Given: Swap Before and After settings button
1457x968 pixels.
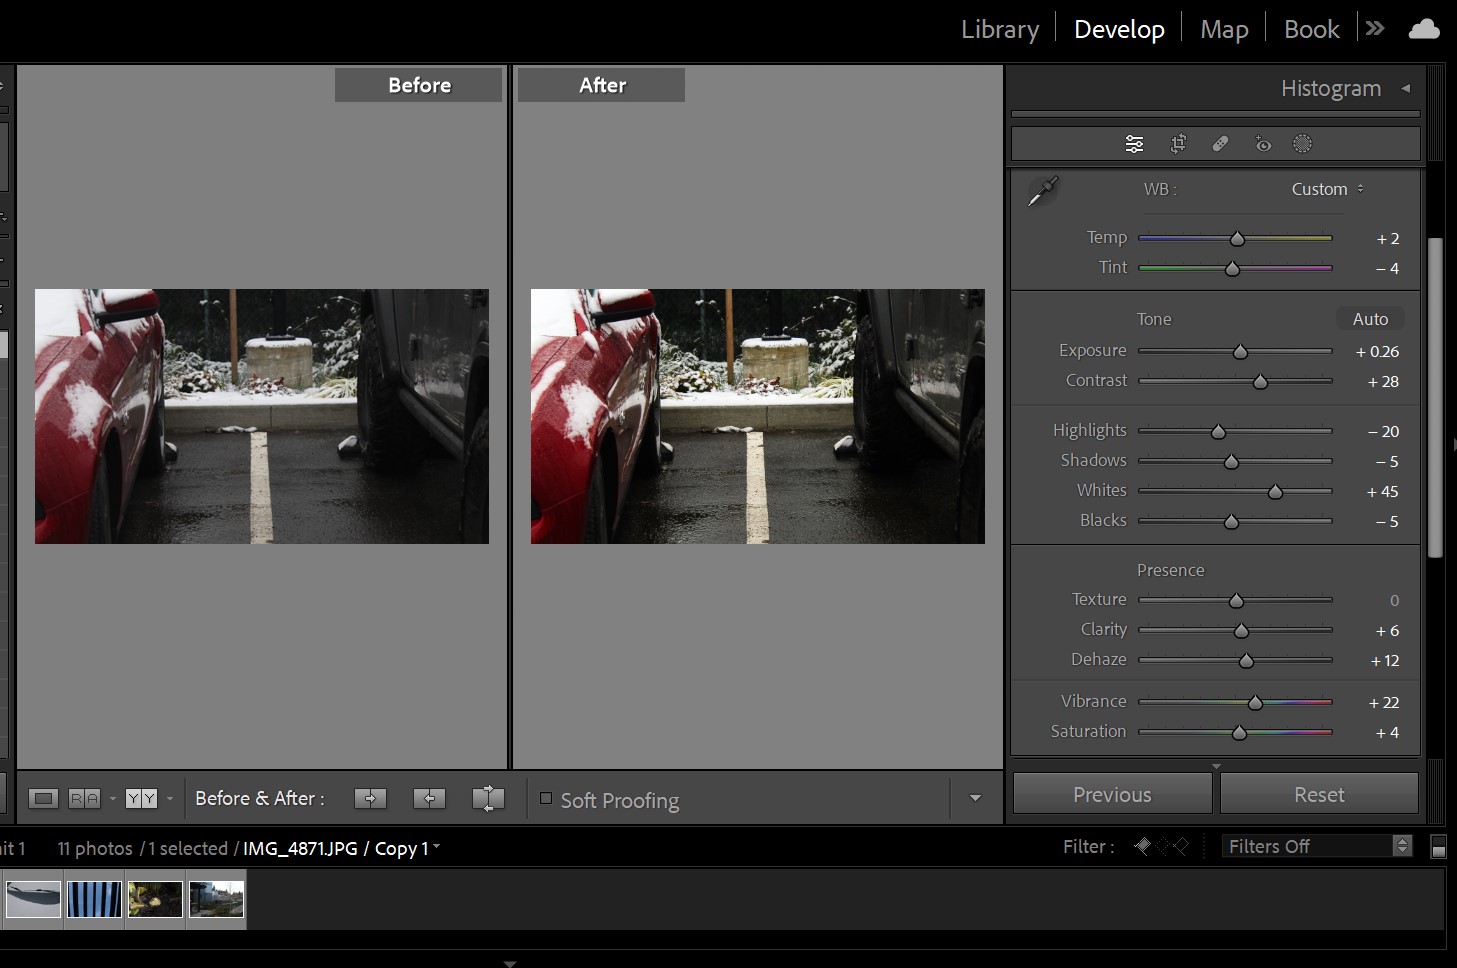Looking at the screenshot, I should [x=488, y=798].
